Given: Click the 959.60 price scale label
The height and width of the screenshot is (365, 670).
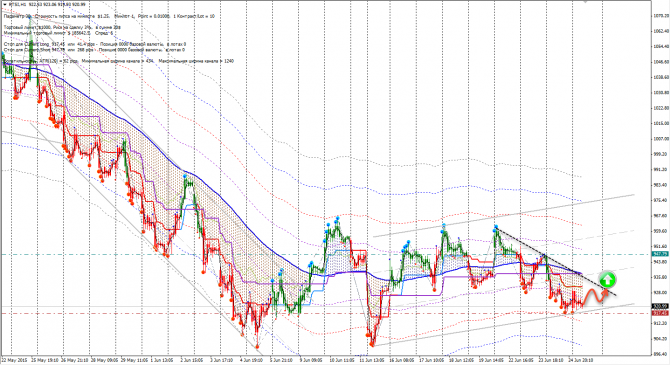Looking at the screenshot, I should pyautogui.click(x=661, y=231).
